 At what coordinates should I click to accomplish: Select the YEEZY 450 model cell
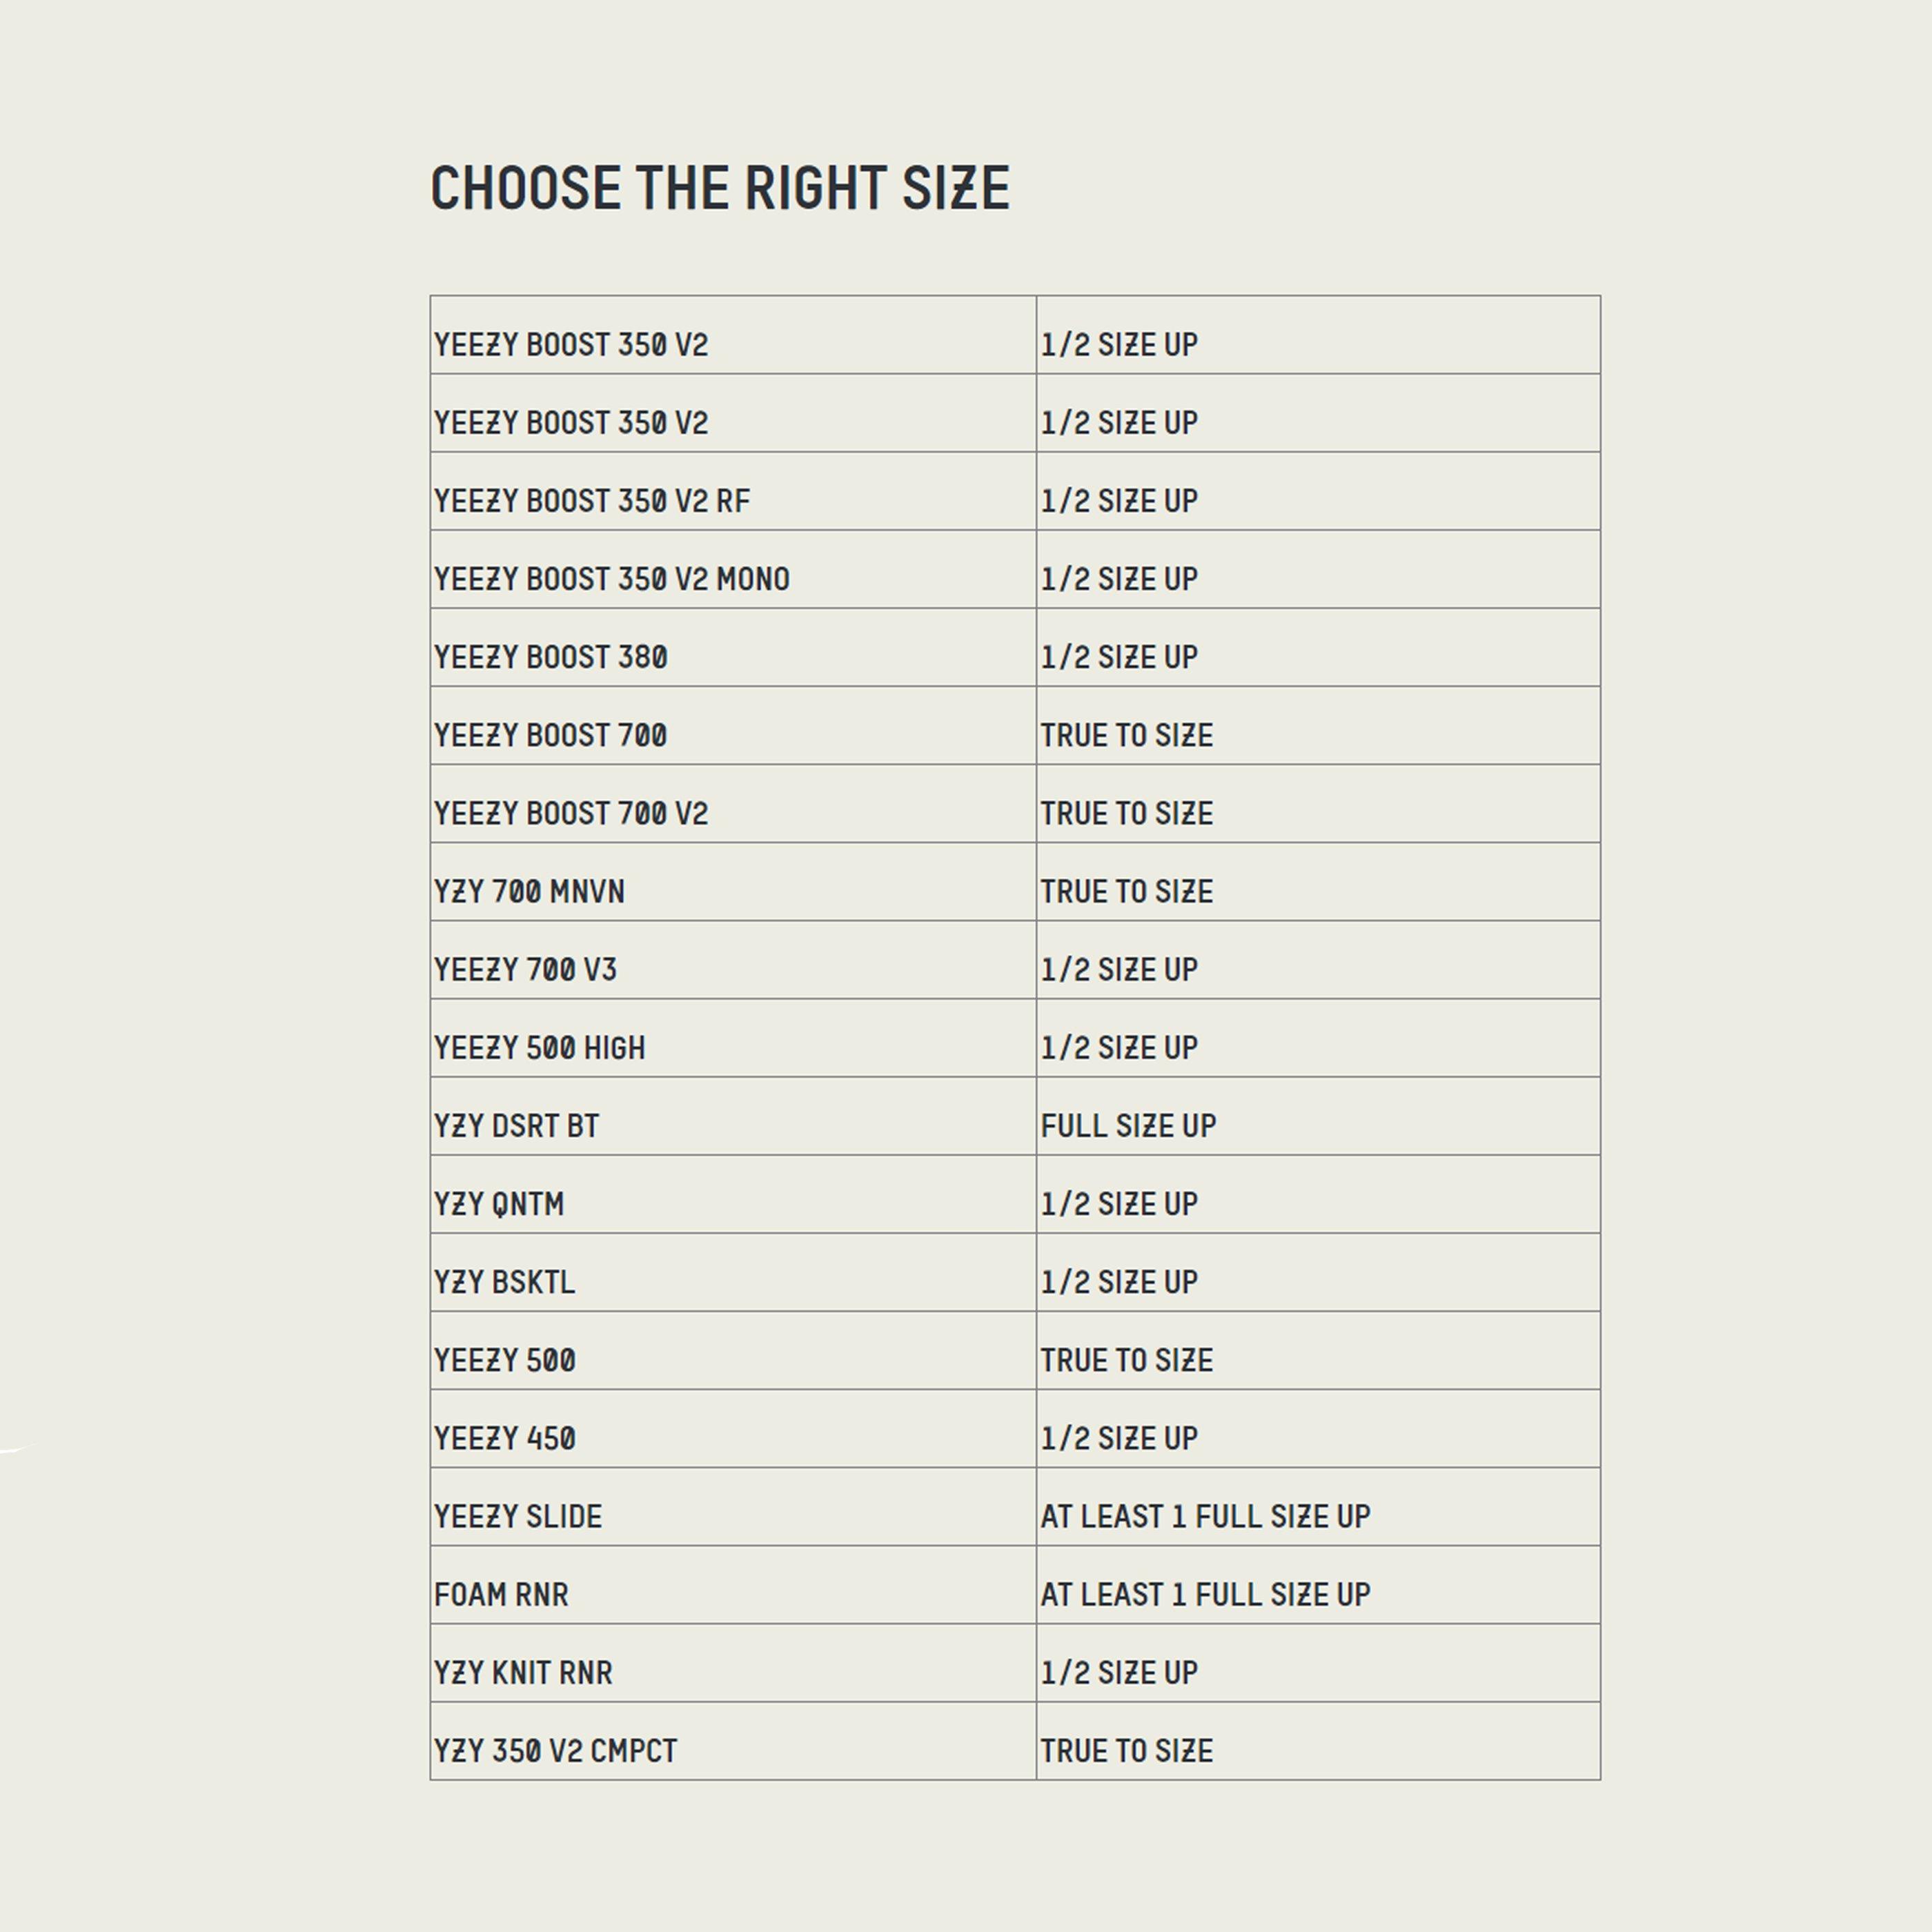(x=504, y=1438)
